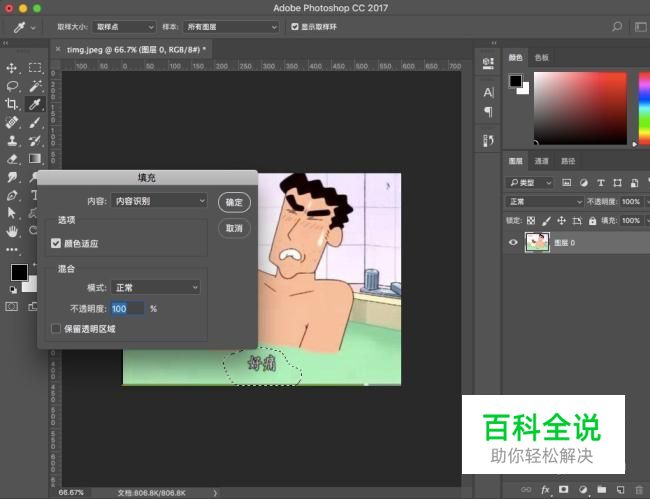The image size is (650, 499).
Task: Toggle the 显示取样环 checkbox
Action: [295, 27]
